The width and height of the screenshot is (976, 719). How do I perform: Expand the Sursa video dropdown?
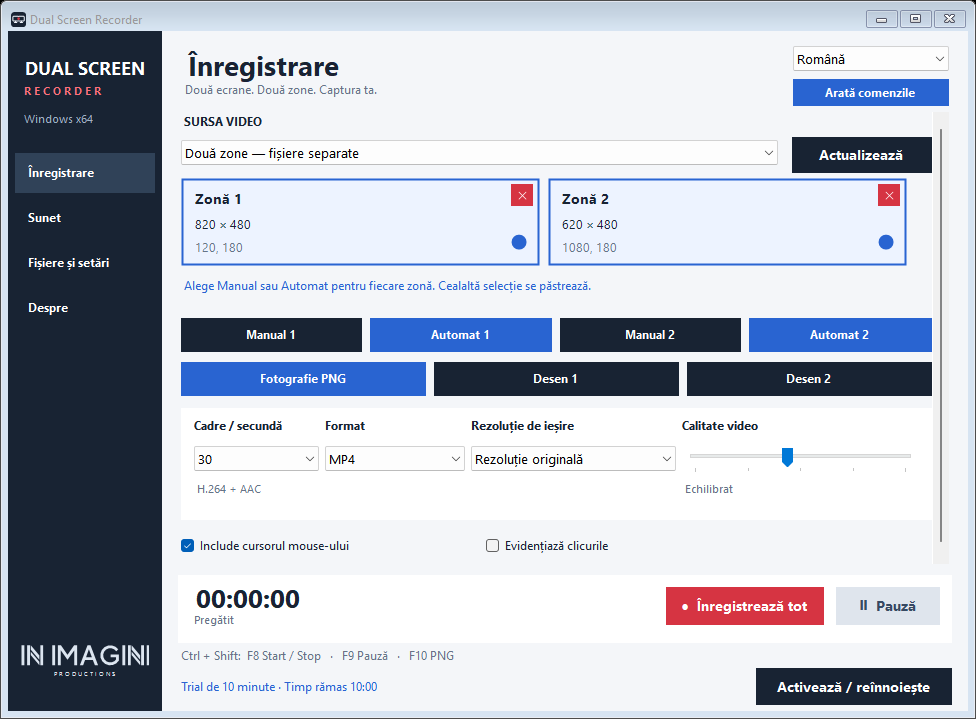479,153
